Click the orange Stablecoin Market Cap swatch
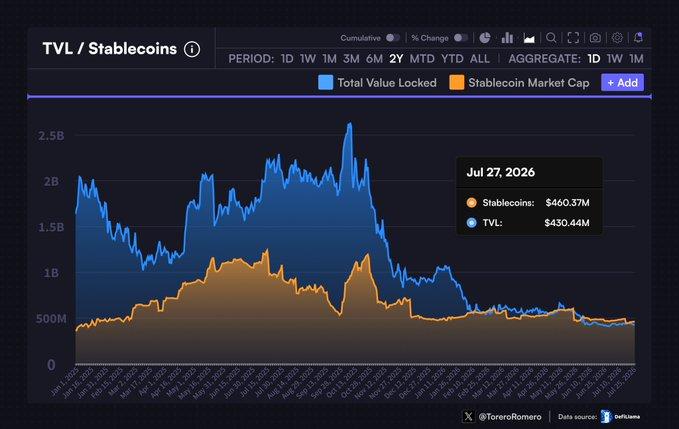 (x=456, y=83)
